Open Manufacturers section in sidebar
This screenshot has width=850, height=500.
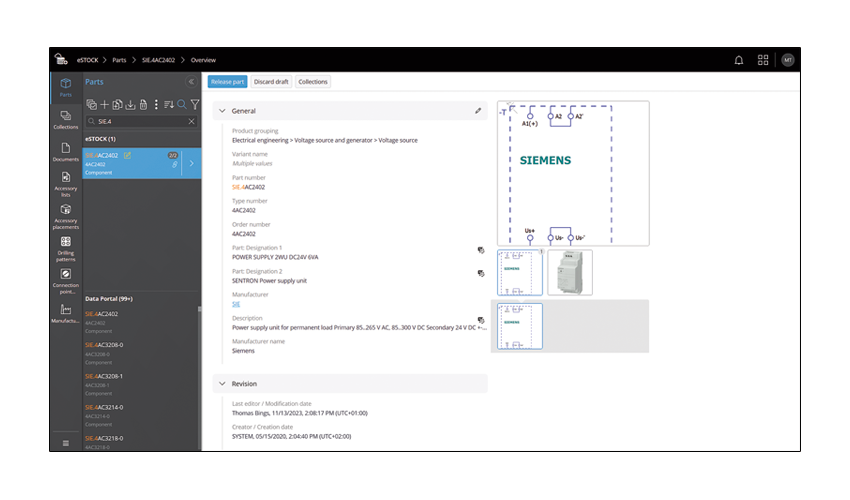pyautogui.click(x=66, y=313)
